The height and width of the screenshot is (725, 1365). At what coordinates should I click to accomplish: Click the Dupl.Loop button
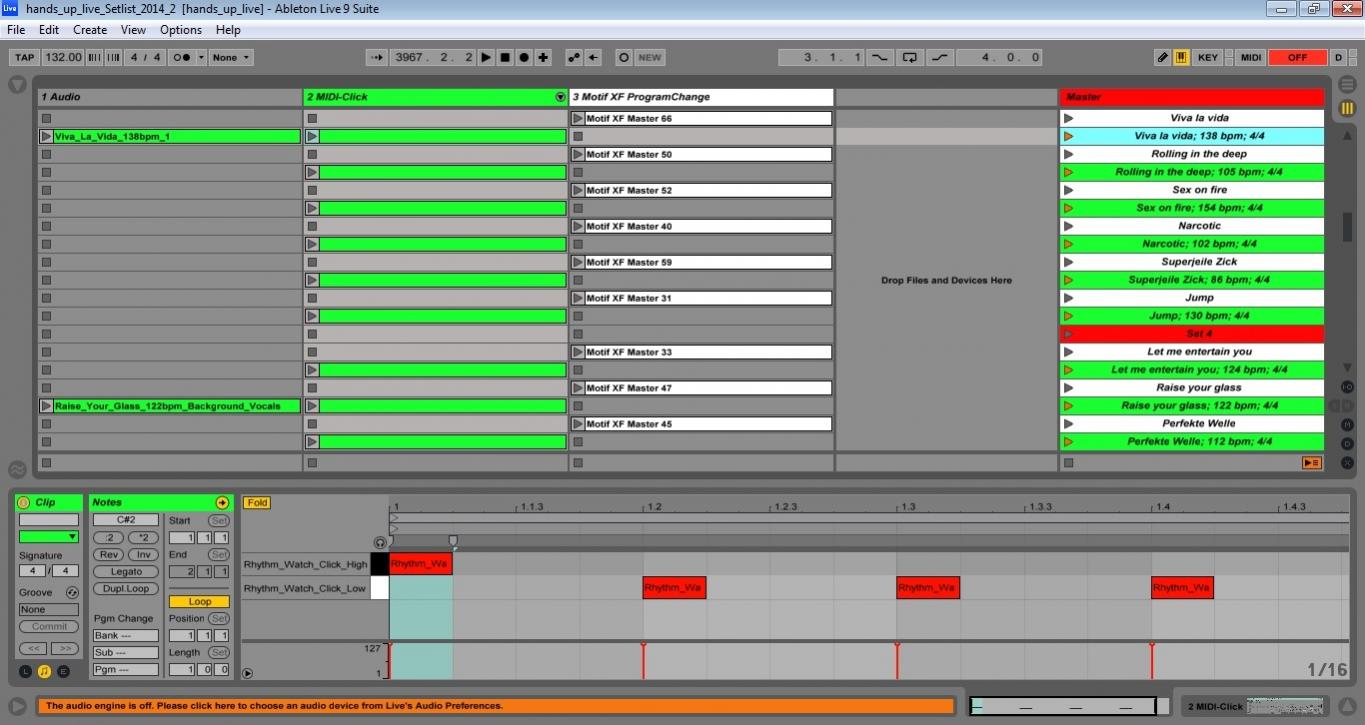point(126,589)
